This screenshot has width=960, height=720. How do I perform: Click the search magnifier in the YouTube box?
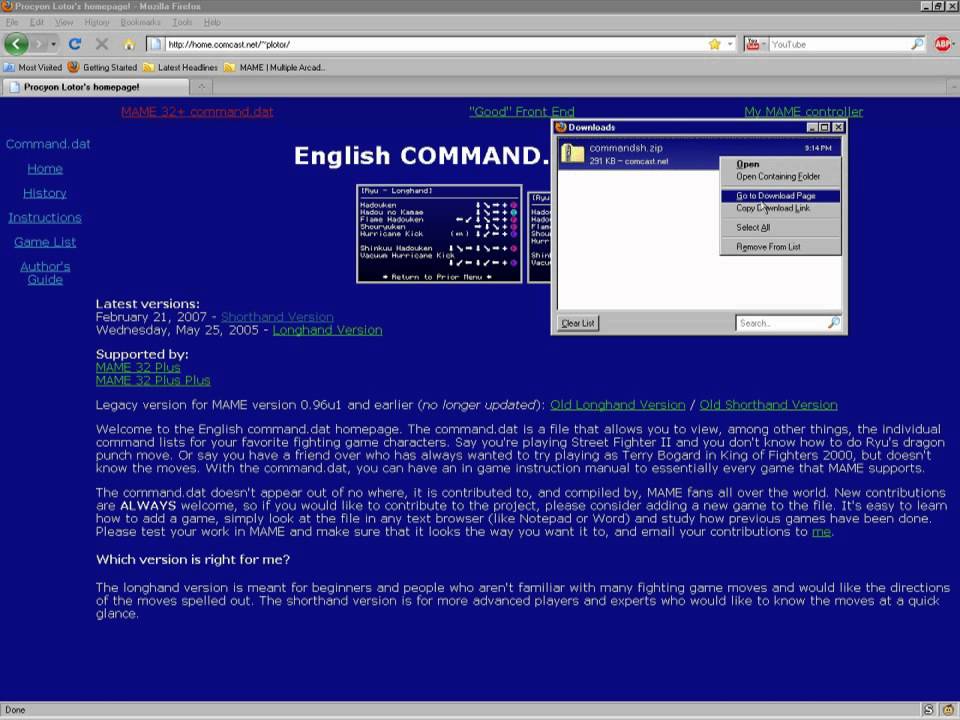(x=917, y=44)
